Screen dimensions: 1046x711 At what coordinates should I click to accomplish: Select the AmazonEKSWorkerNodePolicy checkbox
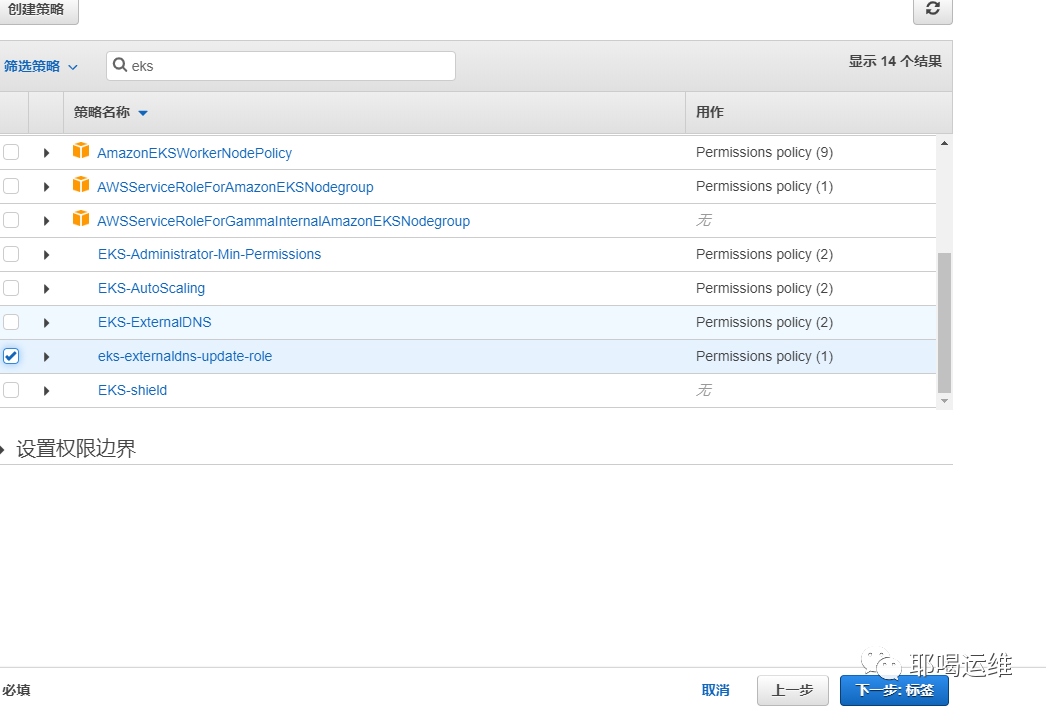(11, 152)
